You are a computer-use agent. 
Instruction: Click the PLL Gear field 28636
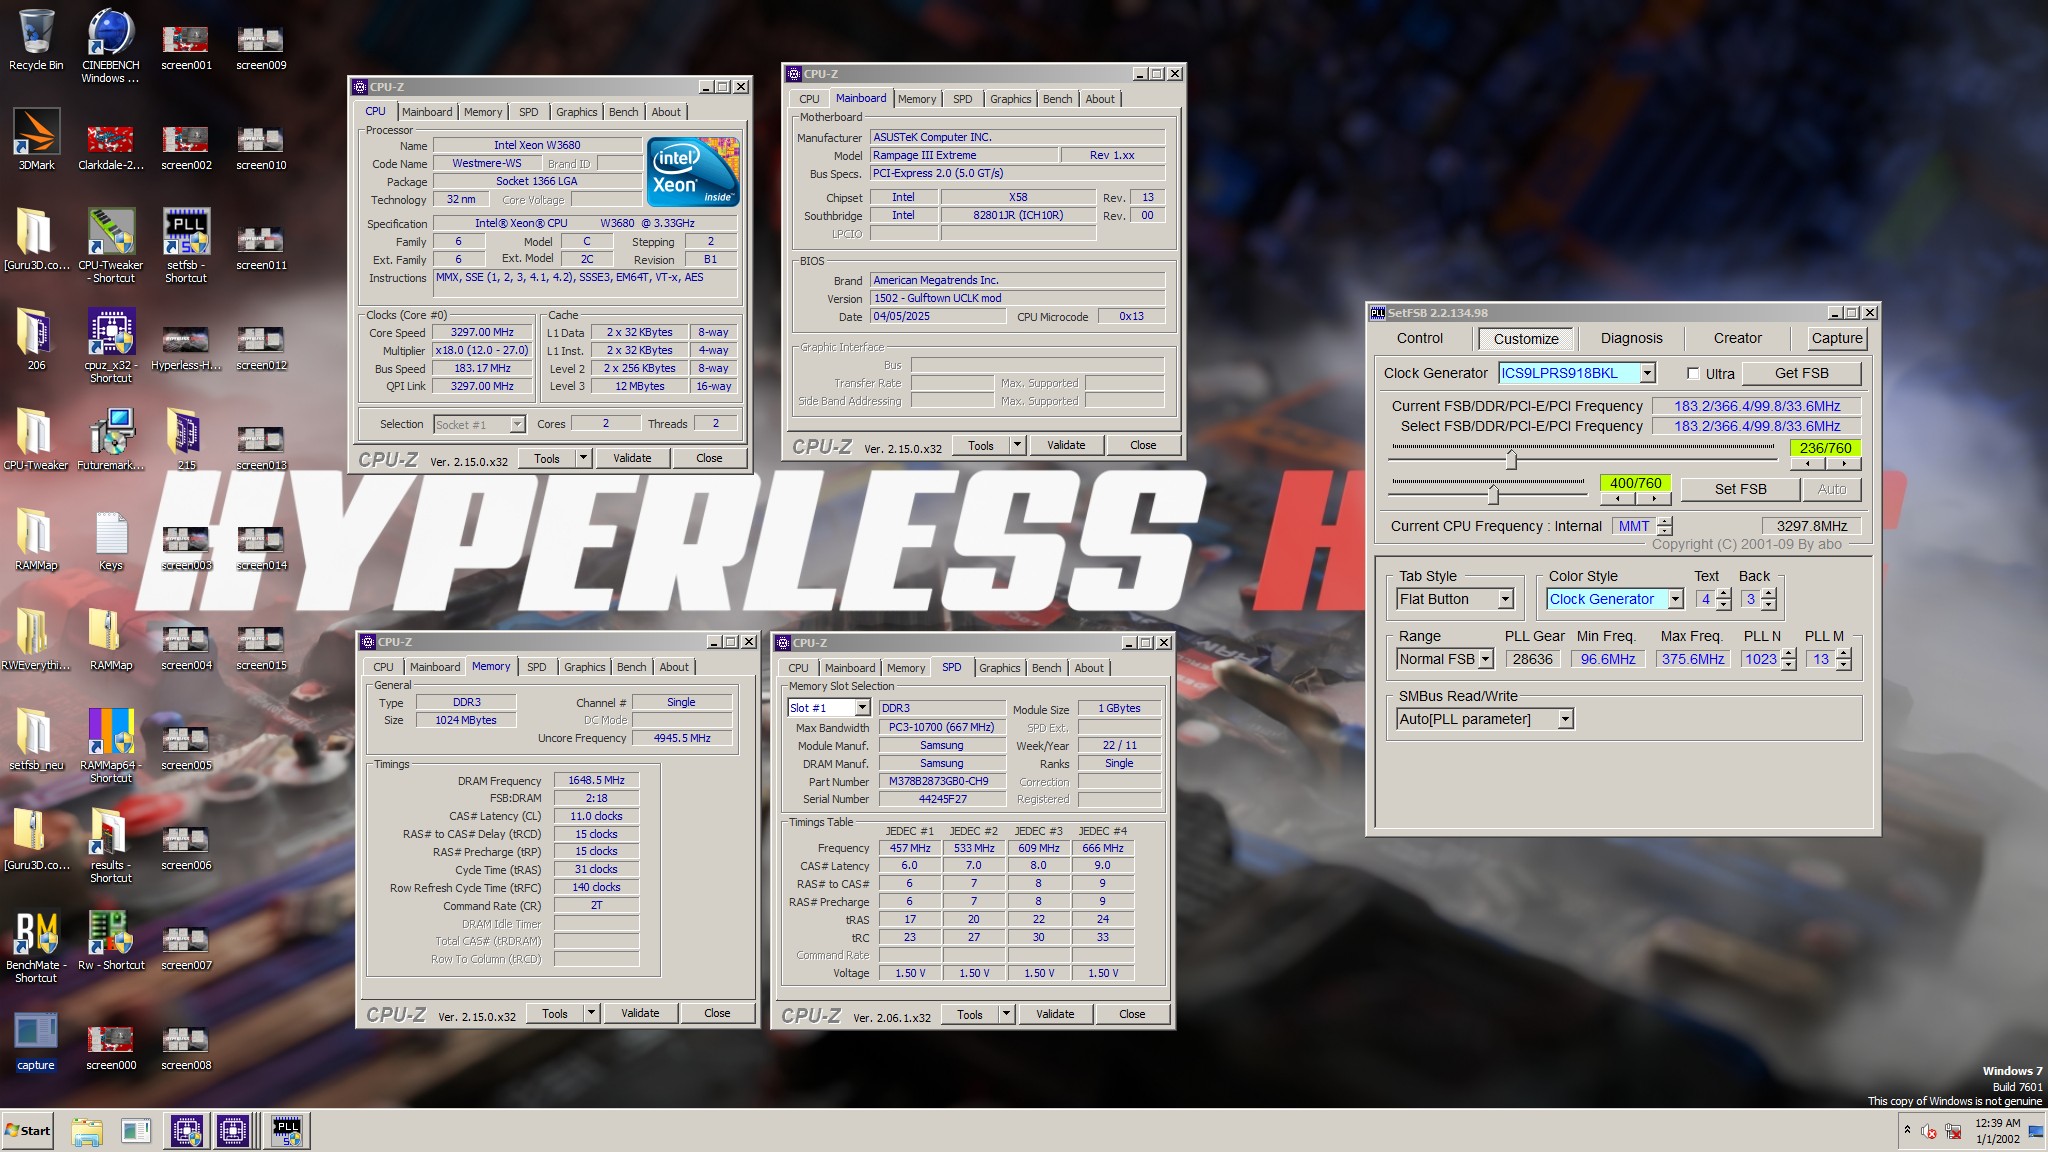coord(1532,659)
